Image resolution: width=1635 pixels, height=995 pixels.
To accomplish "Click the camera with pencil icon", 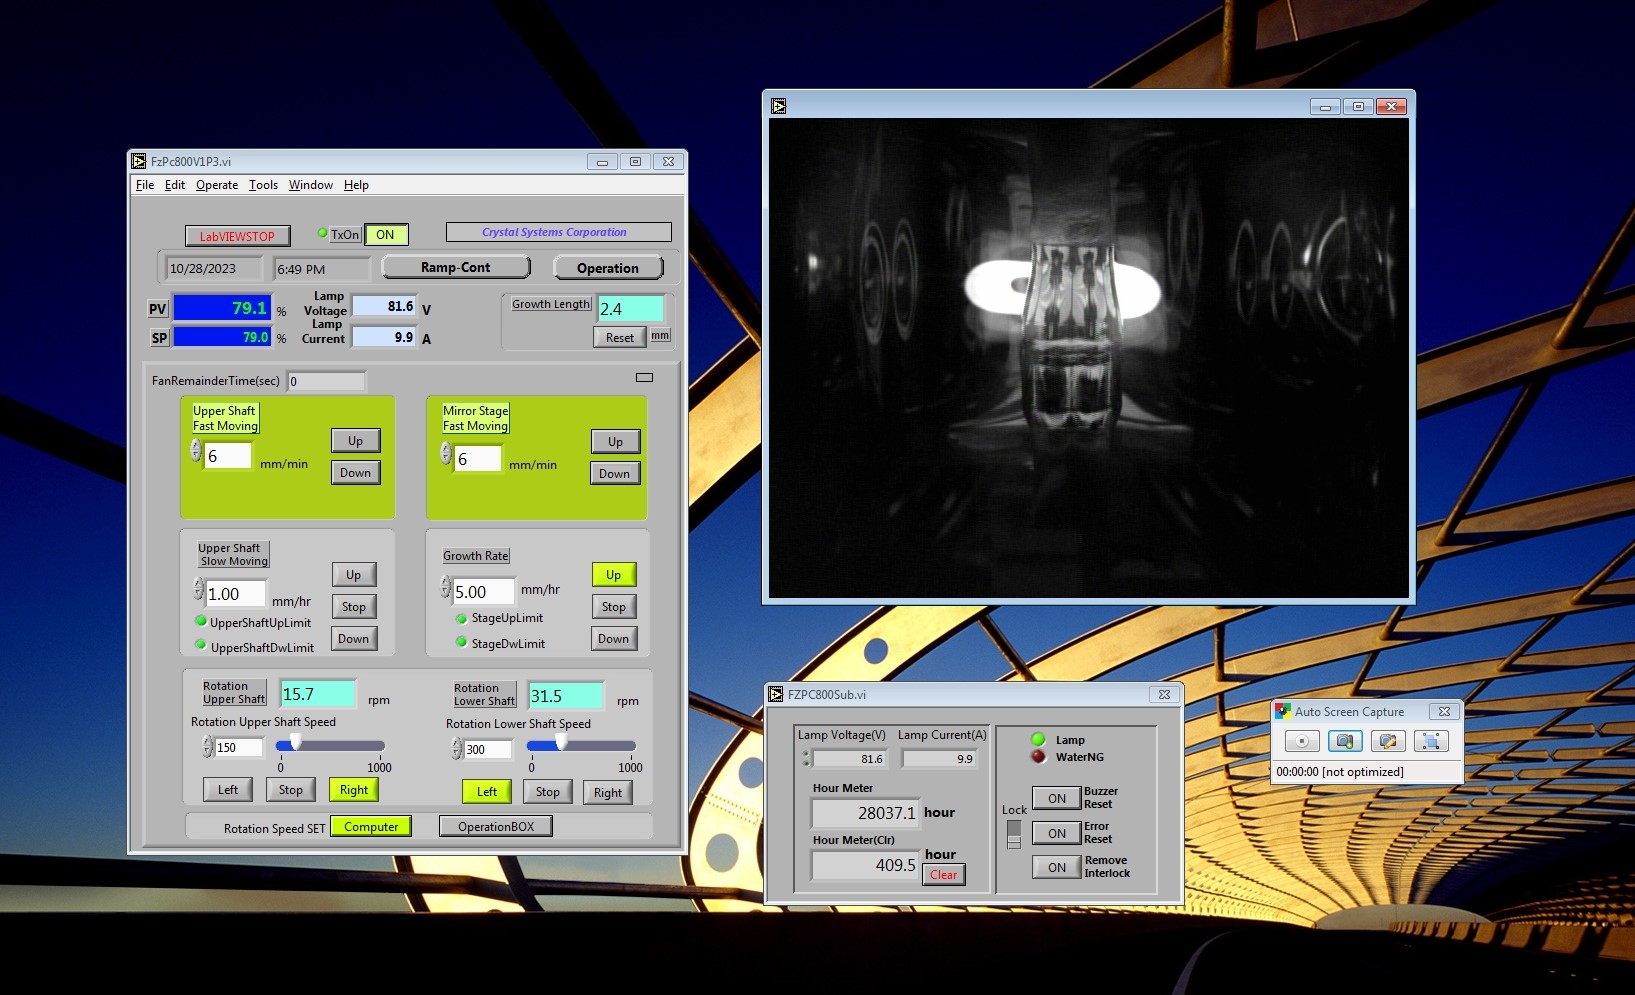I will pyautogui.click(x=1387, y=741).
